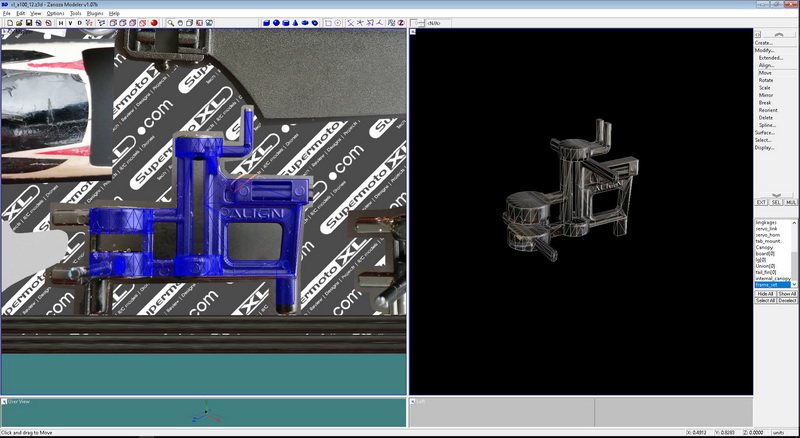Screen dimensions: 800x438
Task: Toggle the SEL mode button
Action: [x=776, y=202]
